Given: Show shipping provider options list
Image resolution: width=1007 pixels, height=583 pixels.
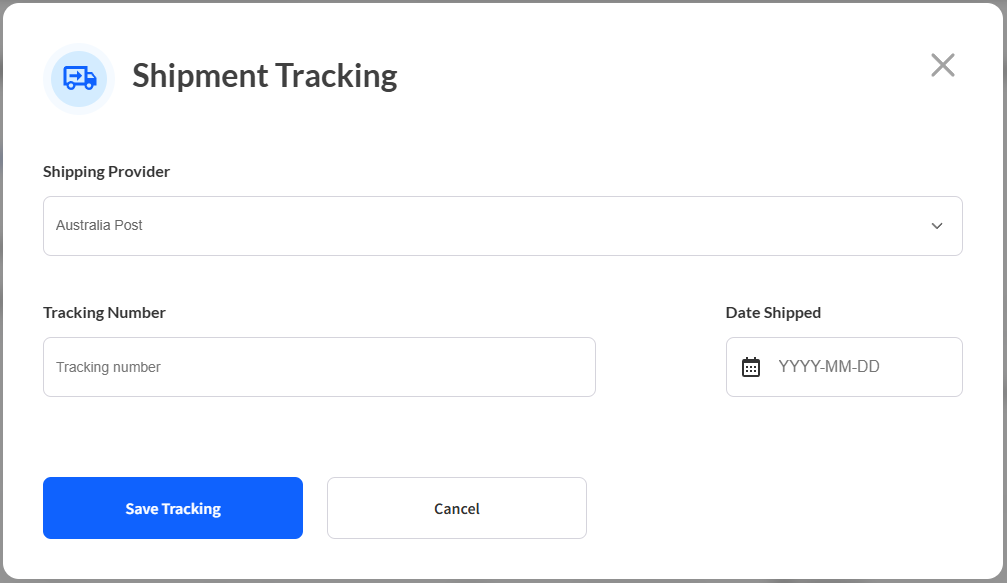Looking at the screenshot, I should coord(503,226).
